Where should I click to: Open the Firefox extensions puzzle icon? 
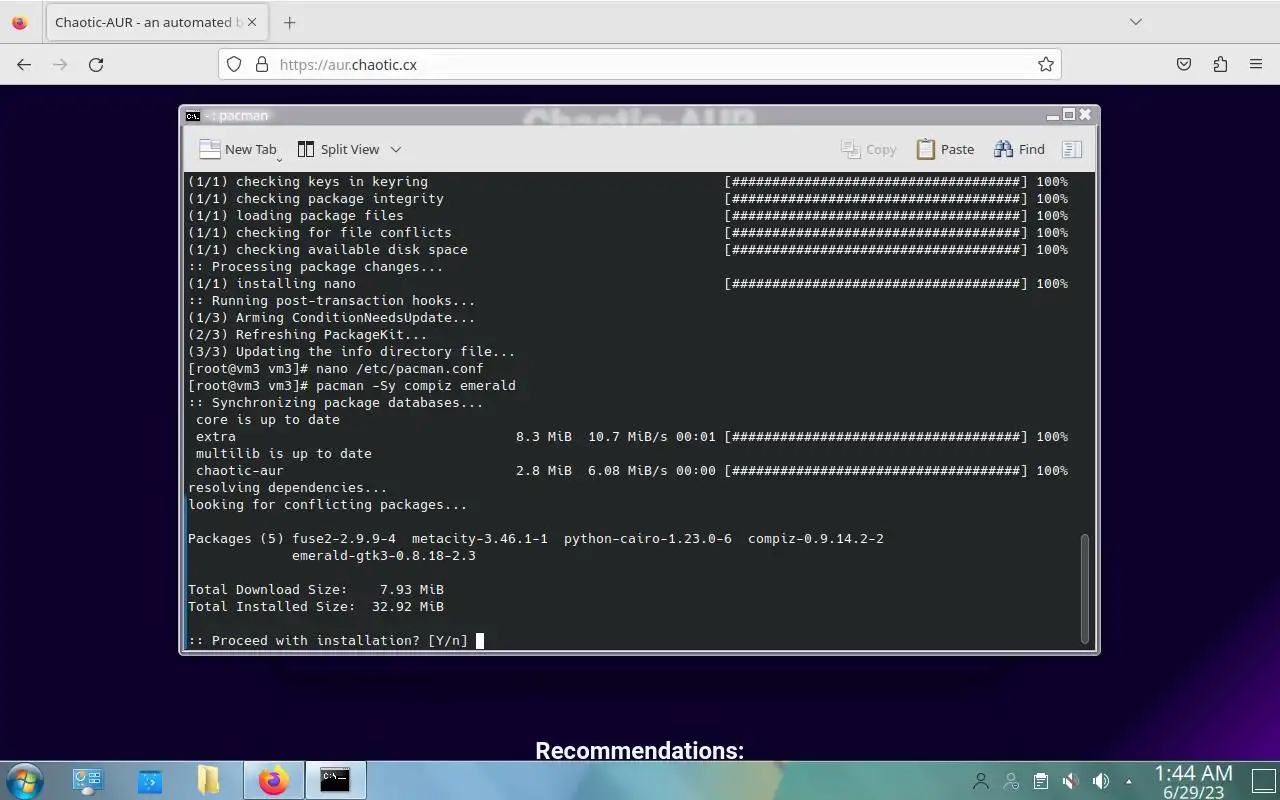[1220, 64]
